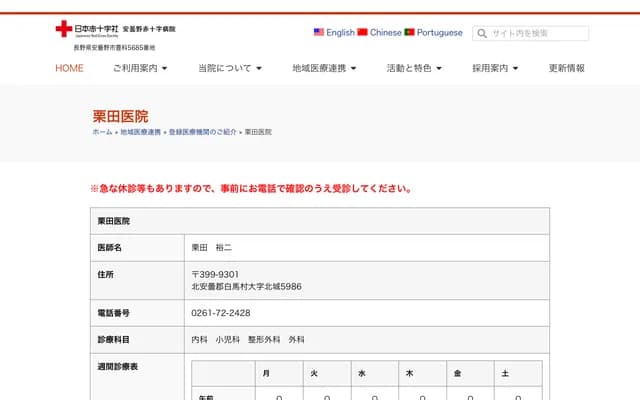The height and width of the screenshot is (400, 640).
Task: Click the search magnifier icon
Action: point(482,33)
